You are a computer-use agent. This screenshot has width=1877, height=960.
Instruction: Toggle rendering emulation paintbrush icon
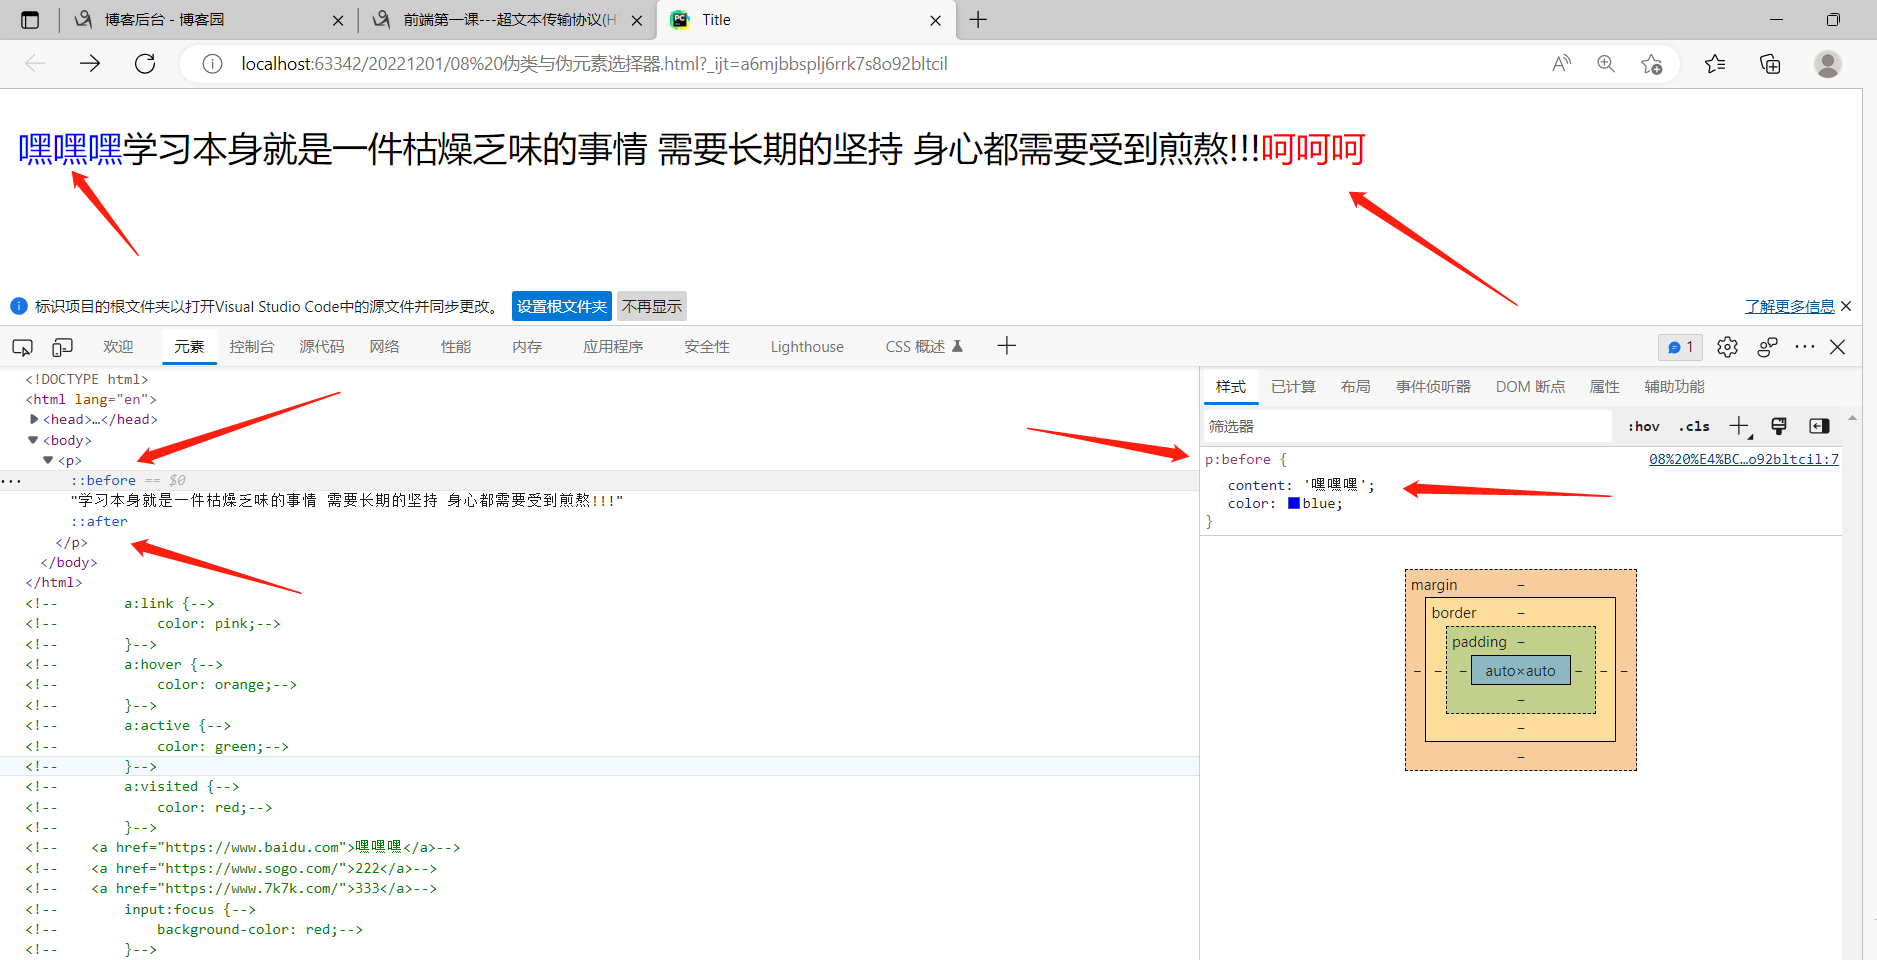click(x=1779, y=426)
